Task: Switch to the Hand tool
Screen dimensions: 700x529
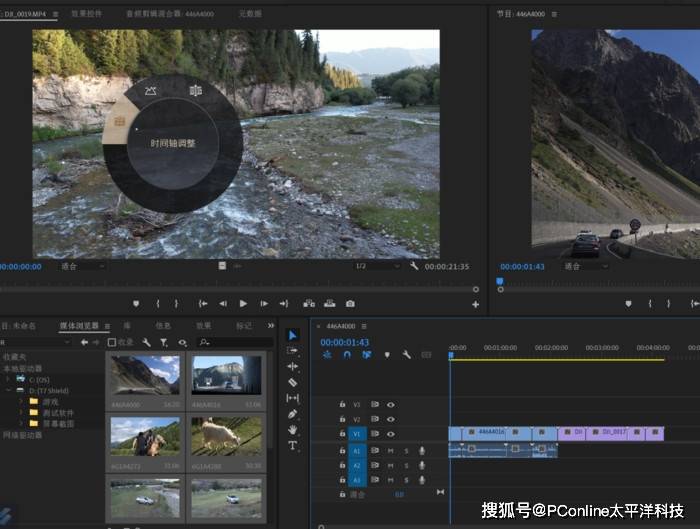Action: coord(292,430)
